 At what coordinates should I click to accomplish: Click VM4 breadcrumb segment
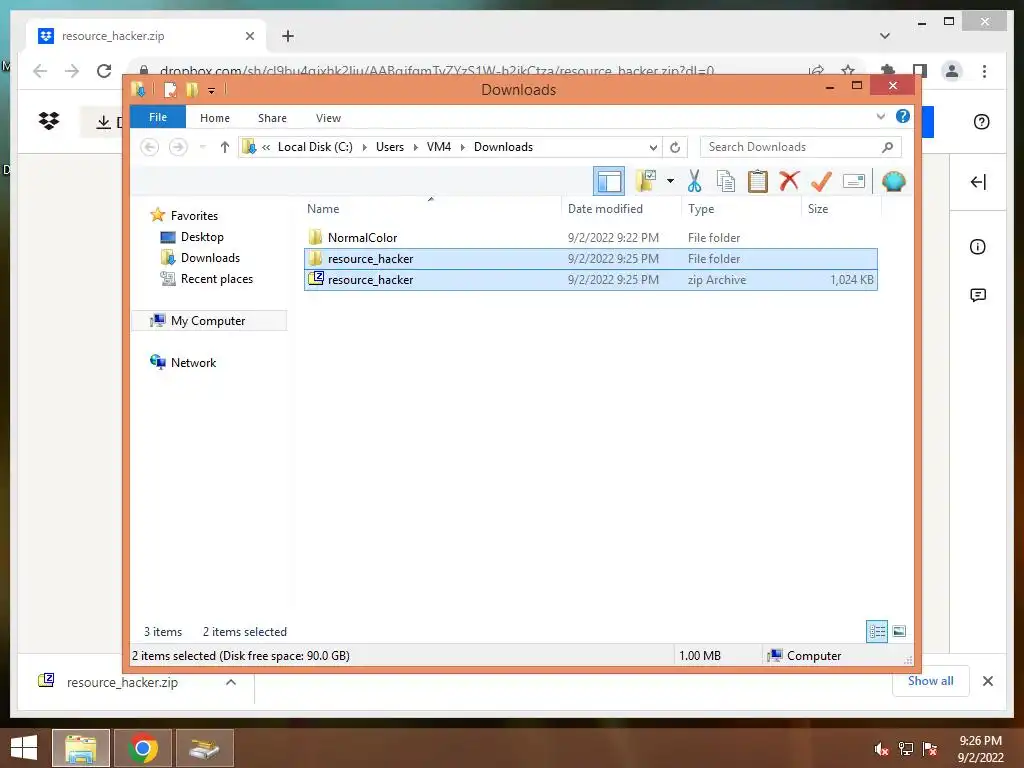(439, 147)
